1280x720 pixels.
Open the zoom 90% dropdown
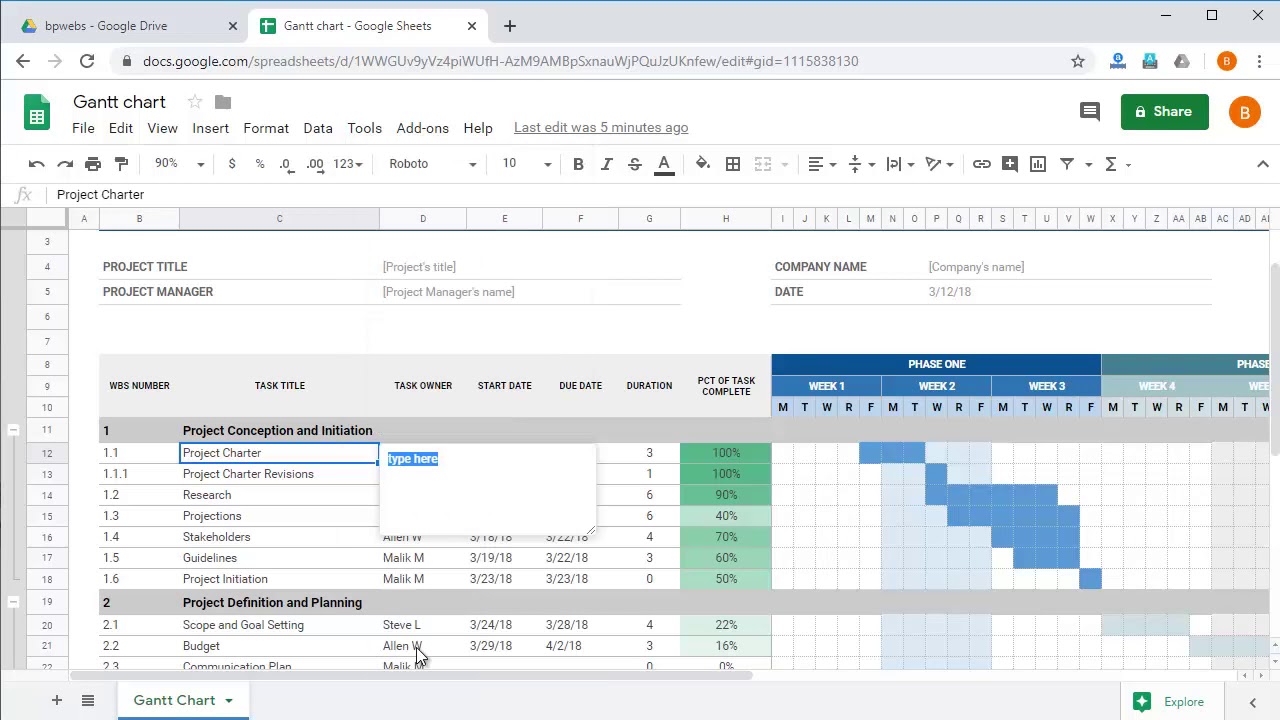click(179, 164)
